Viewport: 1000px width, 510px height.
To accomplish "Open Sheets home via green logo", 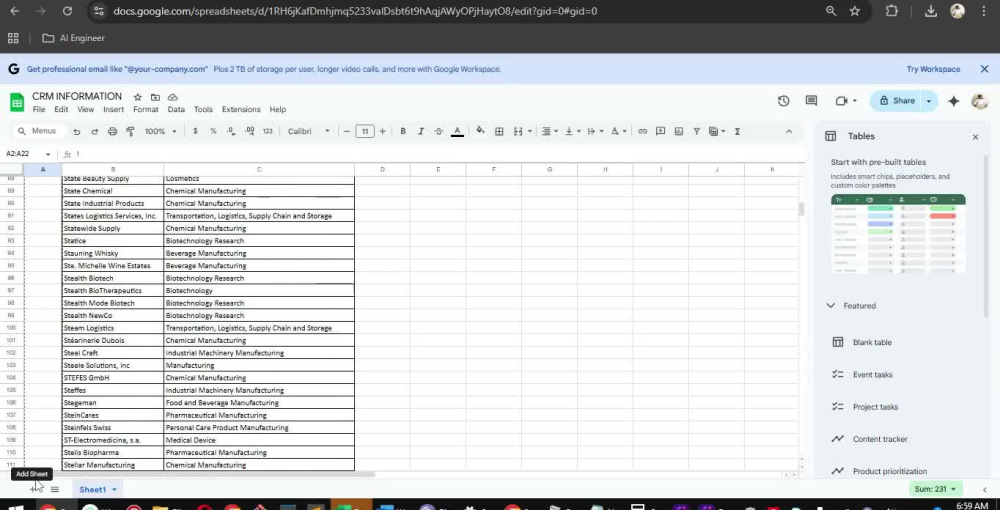I will click(17, 102).
